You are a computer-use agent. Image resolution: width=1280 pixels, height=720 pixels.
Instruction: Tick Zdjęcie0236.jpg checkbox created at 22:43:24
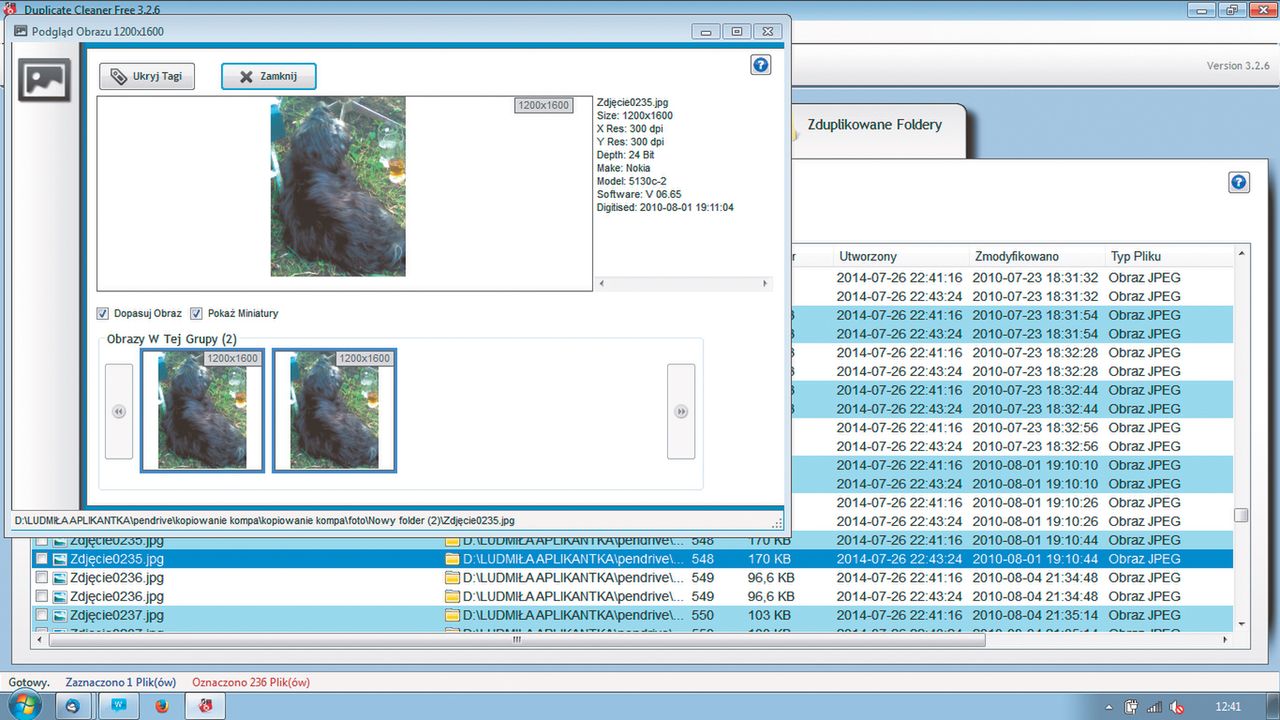[42, 596]
